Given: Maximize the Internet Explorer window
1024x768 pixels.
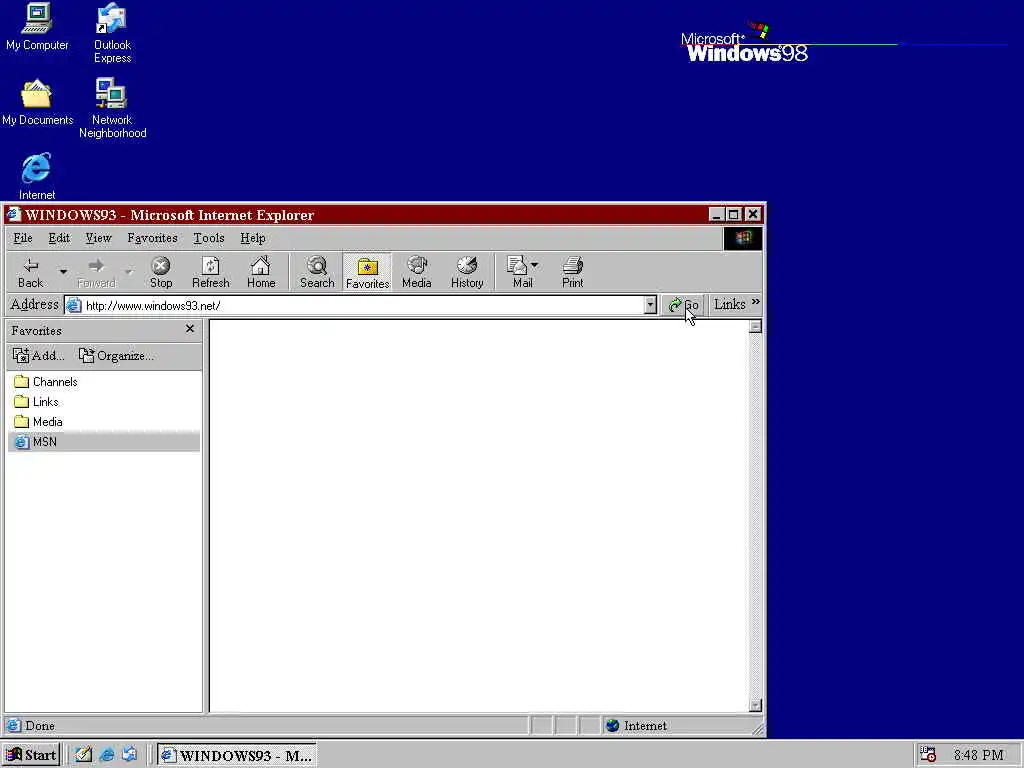Looking at the screenshot, I should tap(733, 214).
